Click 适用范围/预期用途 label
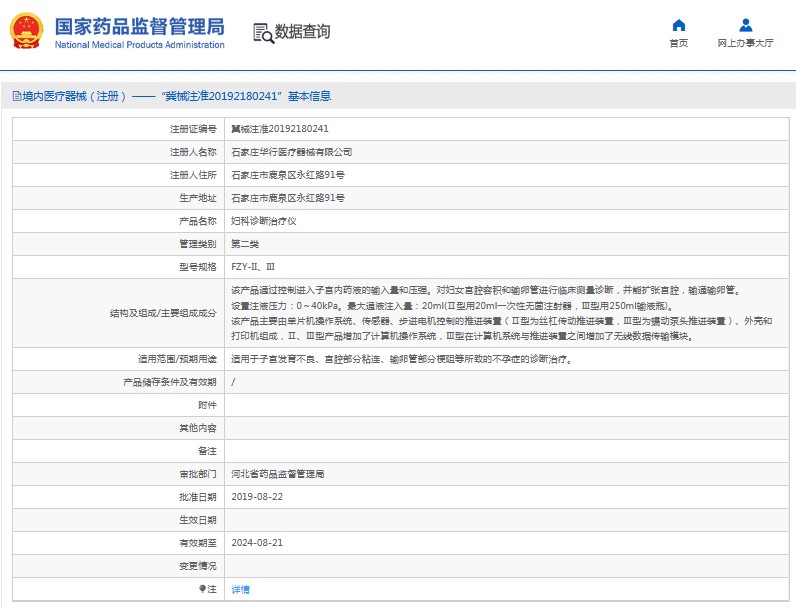This screenshot has height=608, width=796. pos(177,359)
